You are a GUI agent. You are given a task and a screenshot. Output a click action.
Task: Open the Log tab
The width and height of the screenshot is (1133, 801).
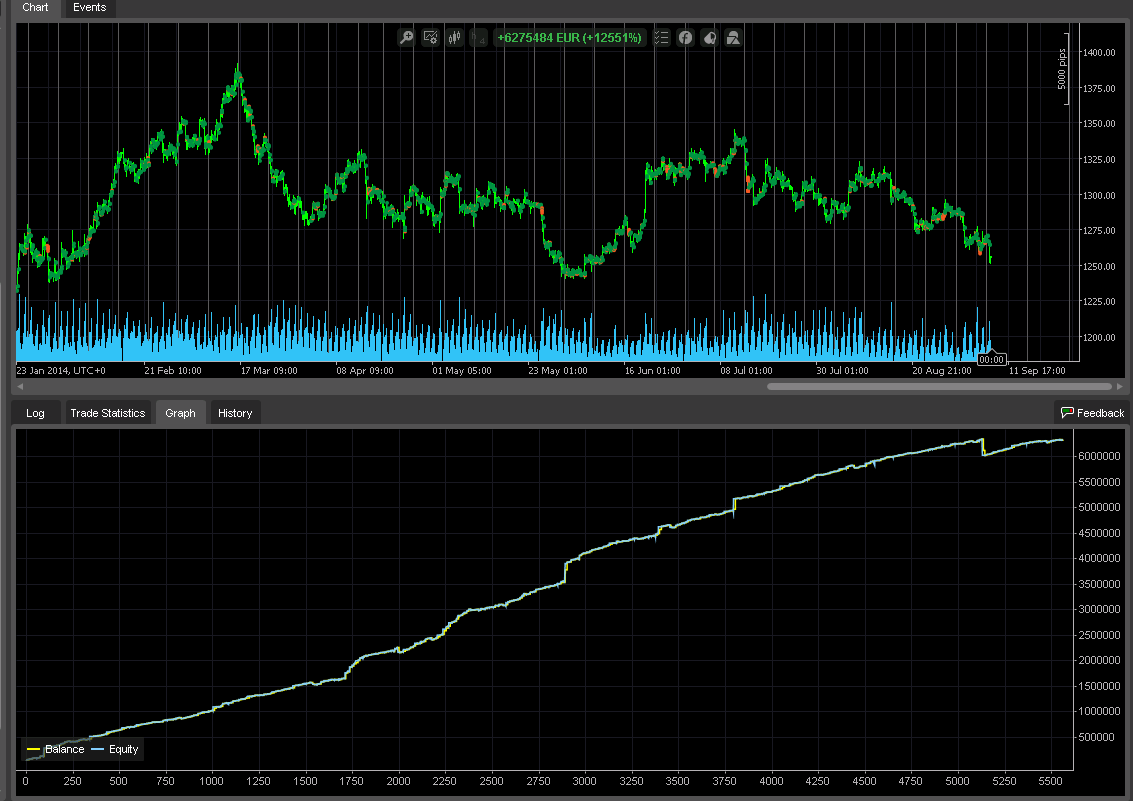pyautogui.click(x=35, y=413)
